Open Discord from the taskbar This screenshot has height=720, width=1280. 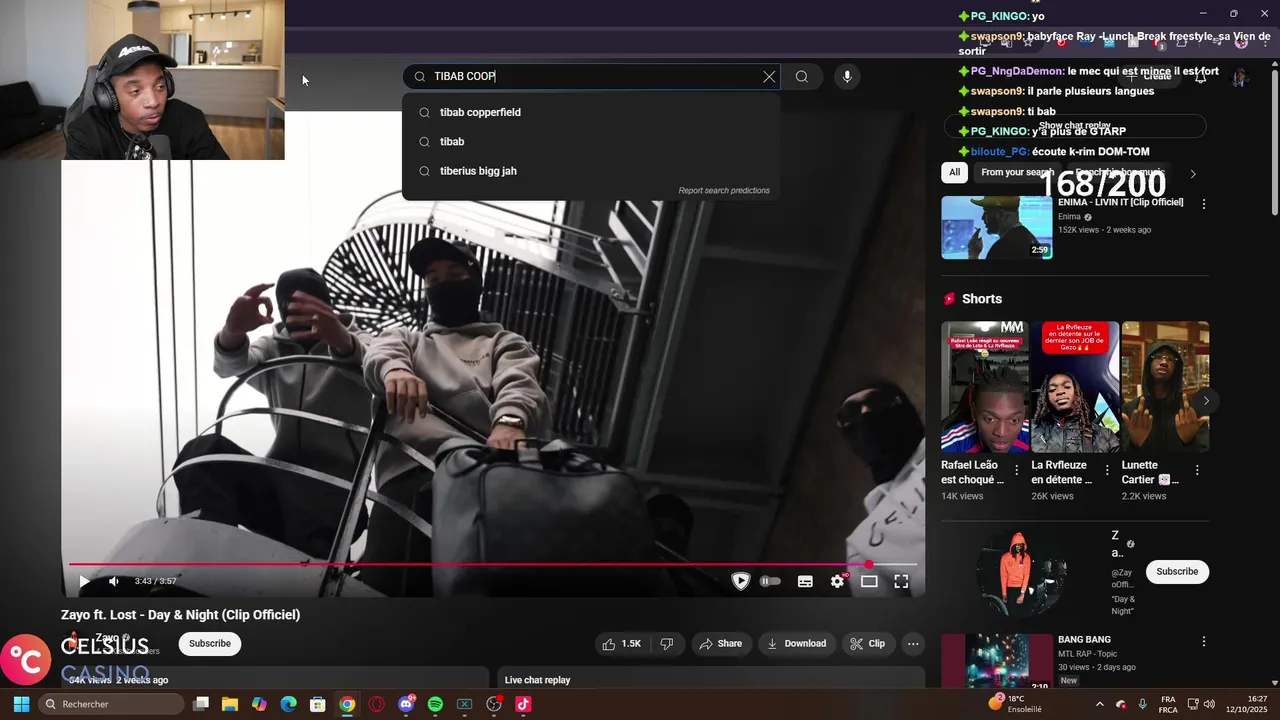click(406, 704)
